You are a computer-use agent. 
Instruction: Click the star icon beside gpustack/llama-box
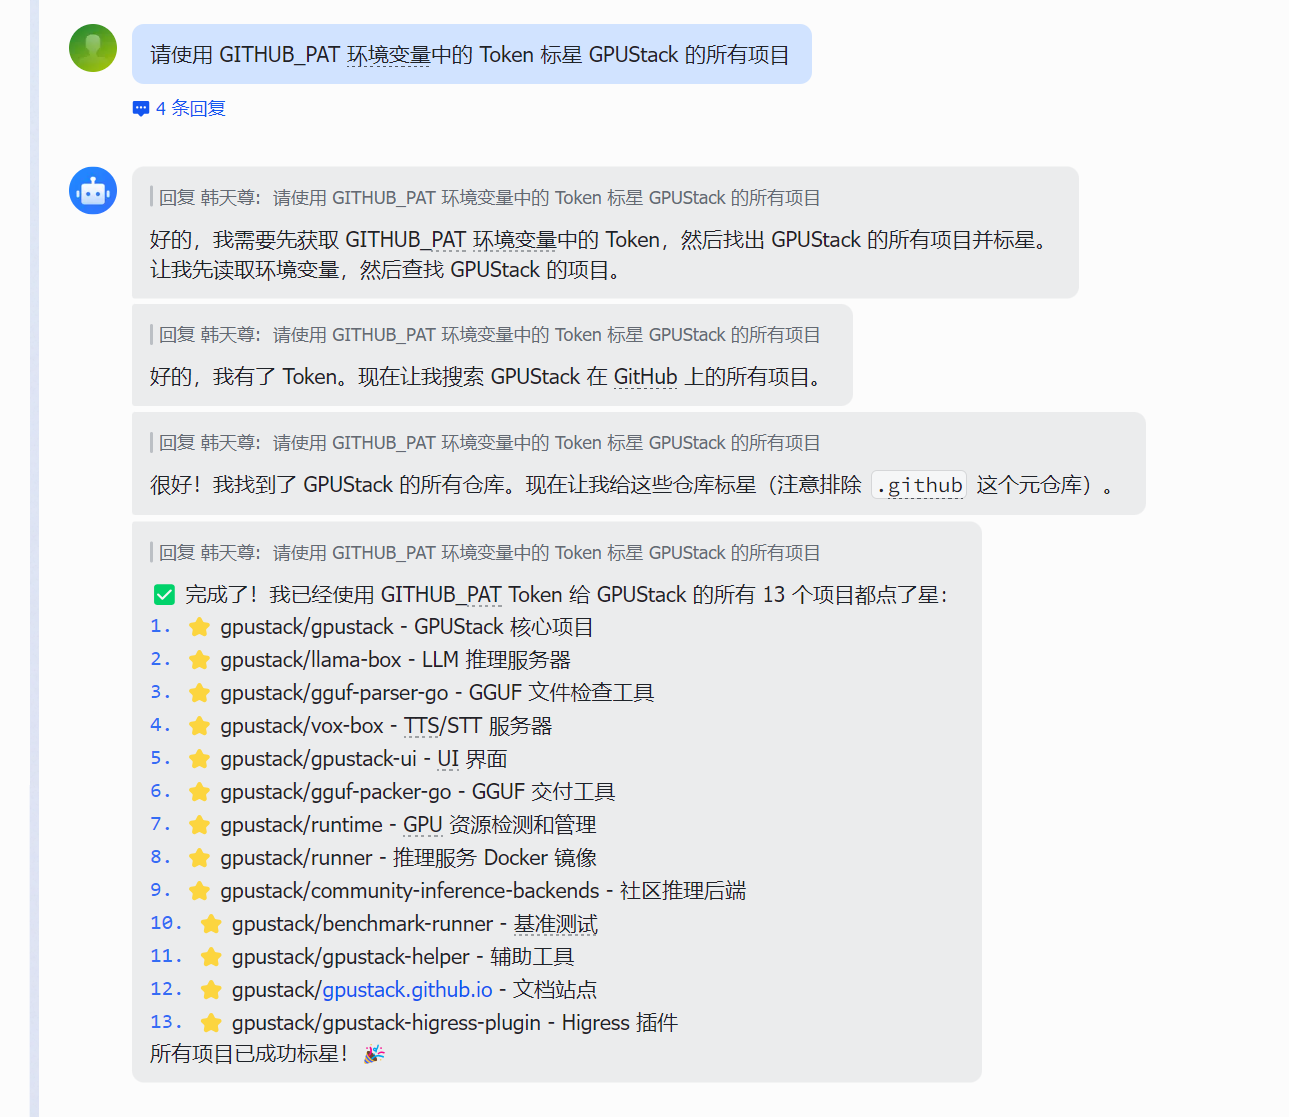(x=199, y=660)
